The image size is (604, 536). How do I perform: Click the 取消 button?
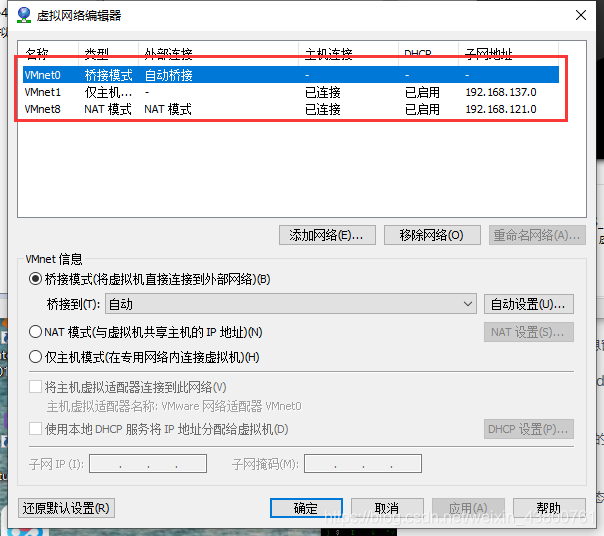(x=387, y=508)
